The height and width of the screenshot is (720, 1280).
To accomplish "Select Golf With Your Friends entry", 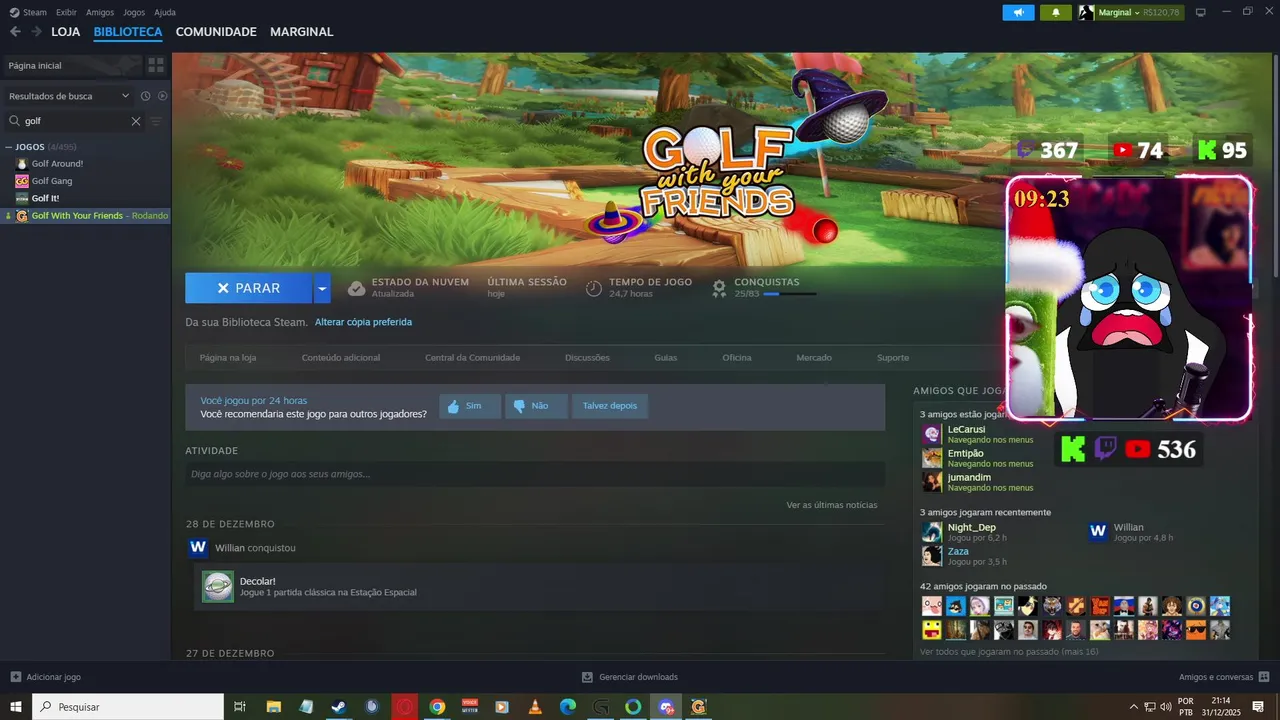I will point(85,216).
